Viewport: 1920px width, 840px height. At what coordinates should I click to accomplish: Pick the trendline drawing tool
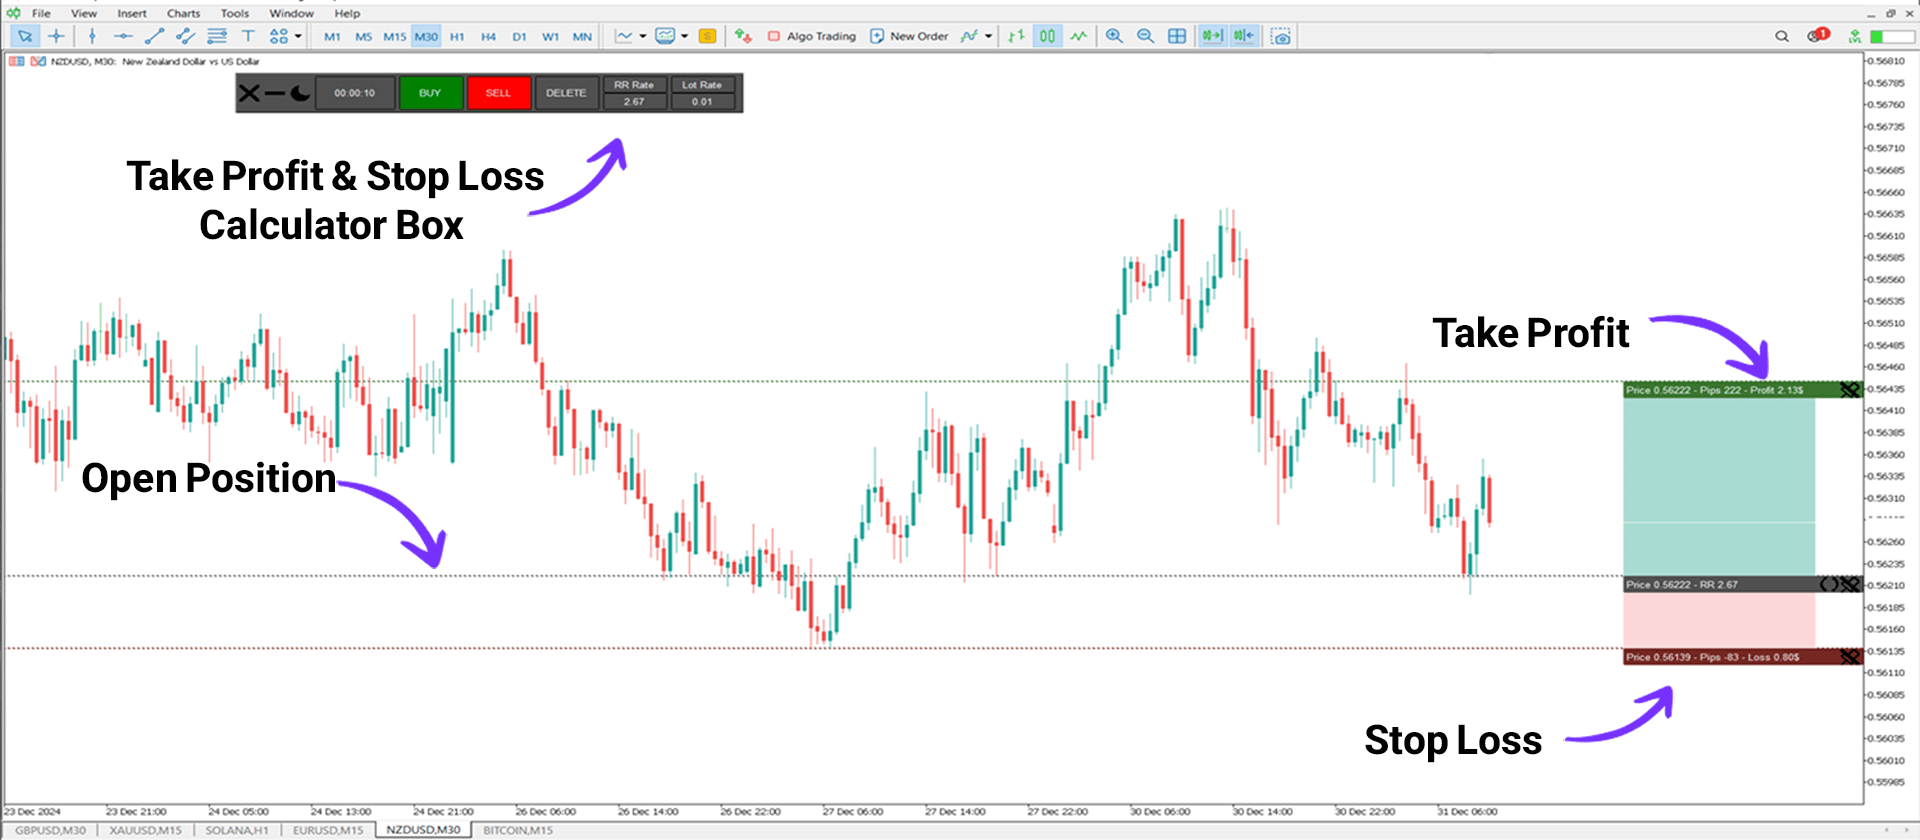154,36
